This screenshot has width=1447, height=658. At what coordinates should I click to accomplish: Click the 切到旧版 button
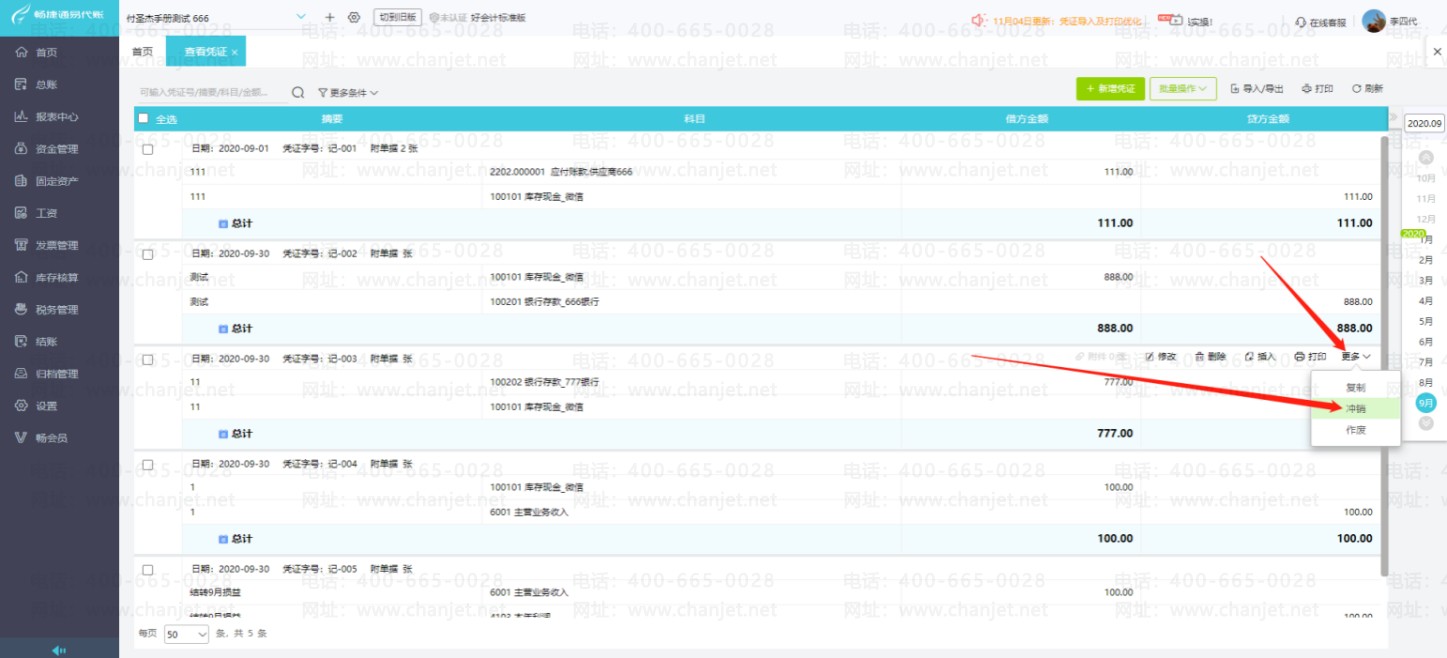coord(398,18)
